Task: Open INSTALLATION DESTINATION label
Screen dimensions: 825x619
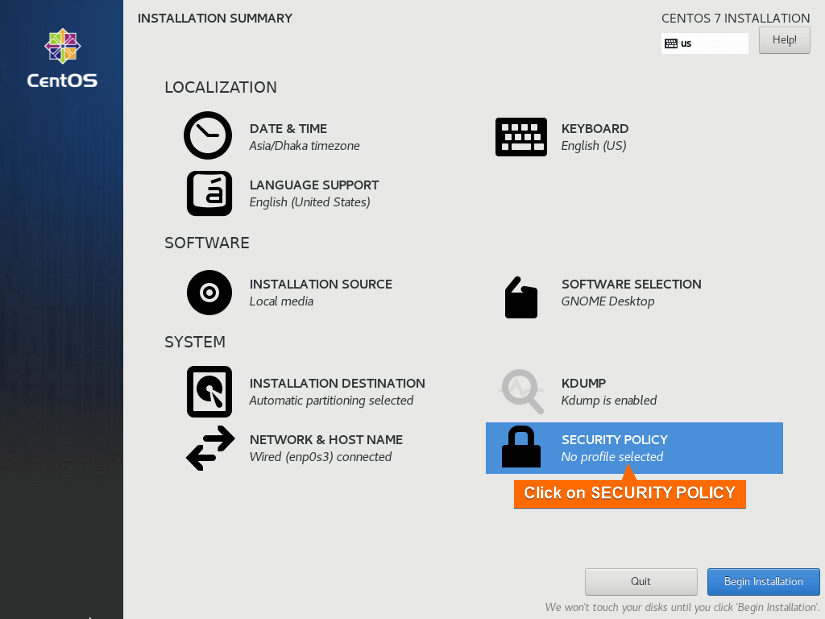Action: coord(337,383)
